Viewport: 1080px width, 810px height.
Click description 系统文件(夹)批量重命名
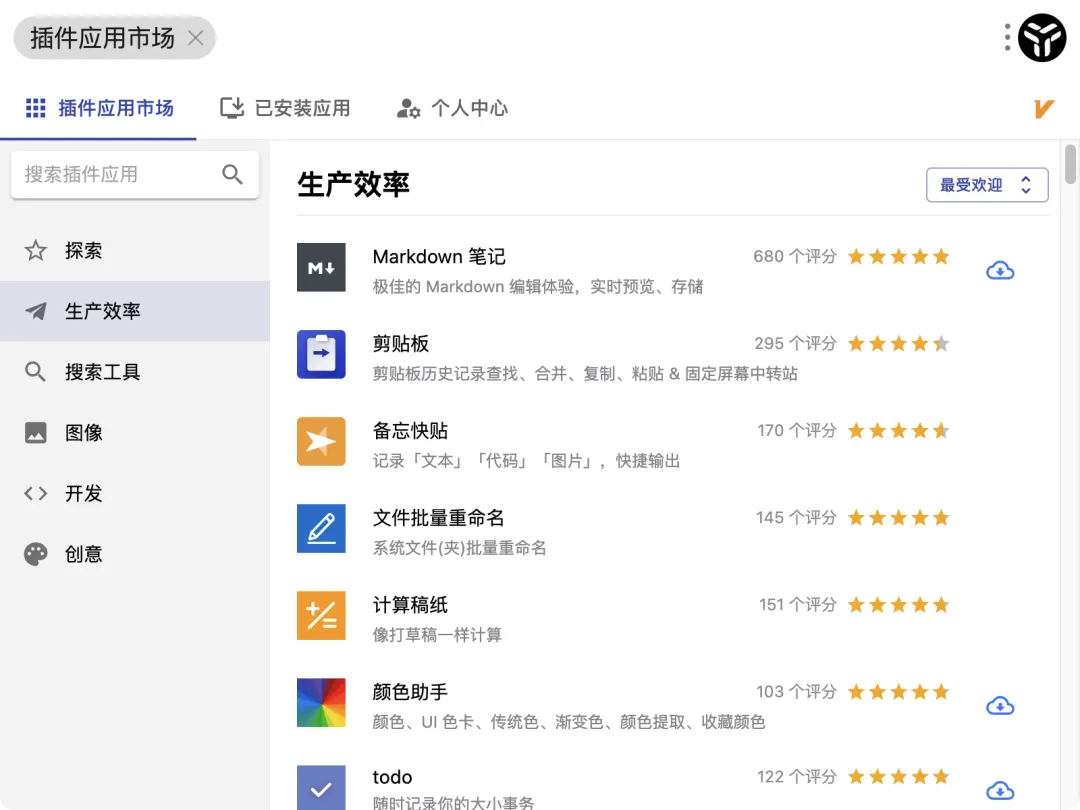click(459, 548)
